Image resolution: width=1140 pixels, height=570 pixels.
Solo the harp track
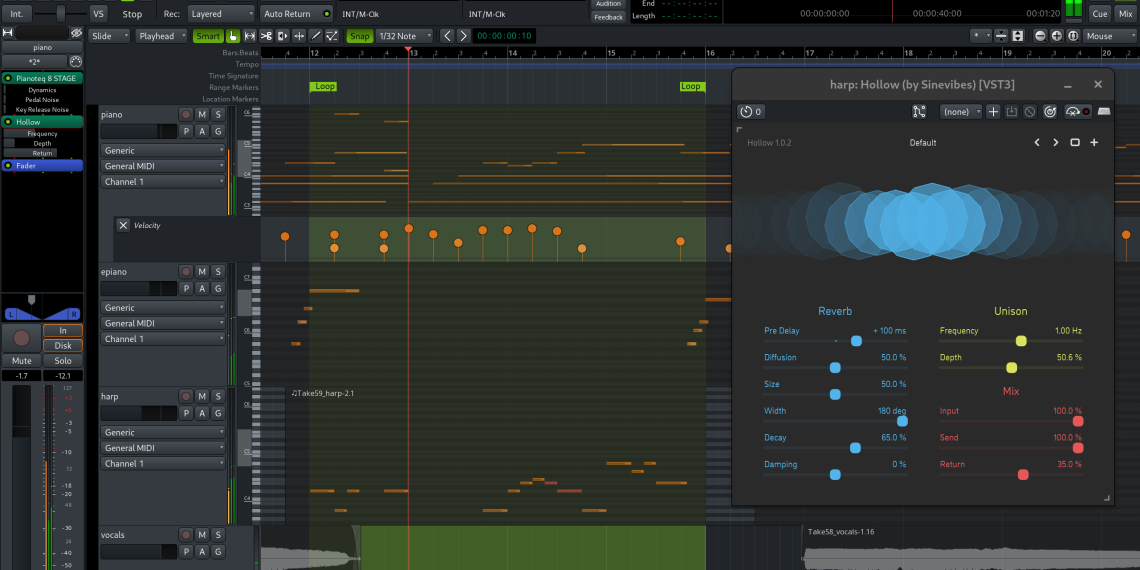[218, 397]
